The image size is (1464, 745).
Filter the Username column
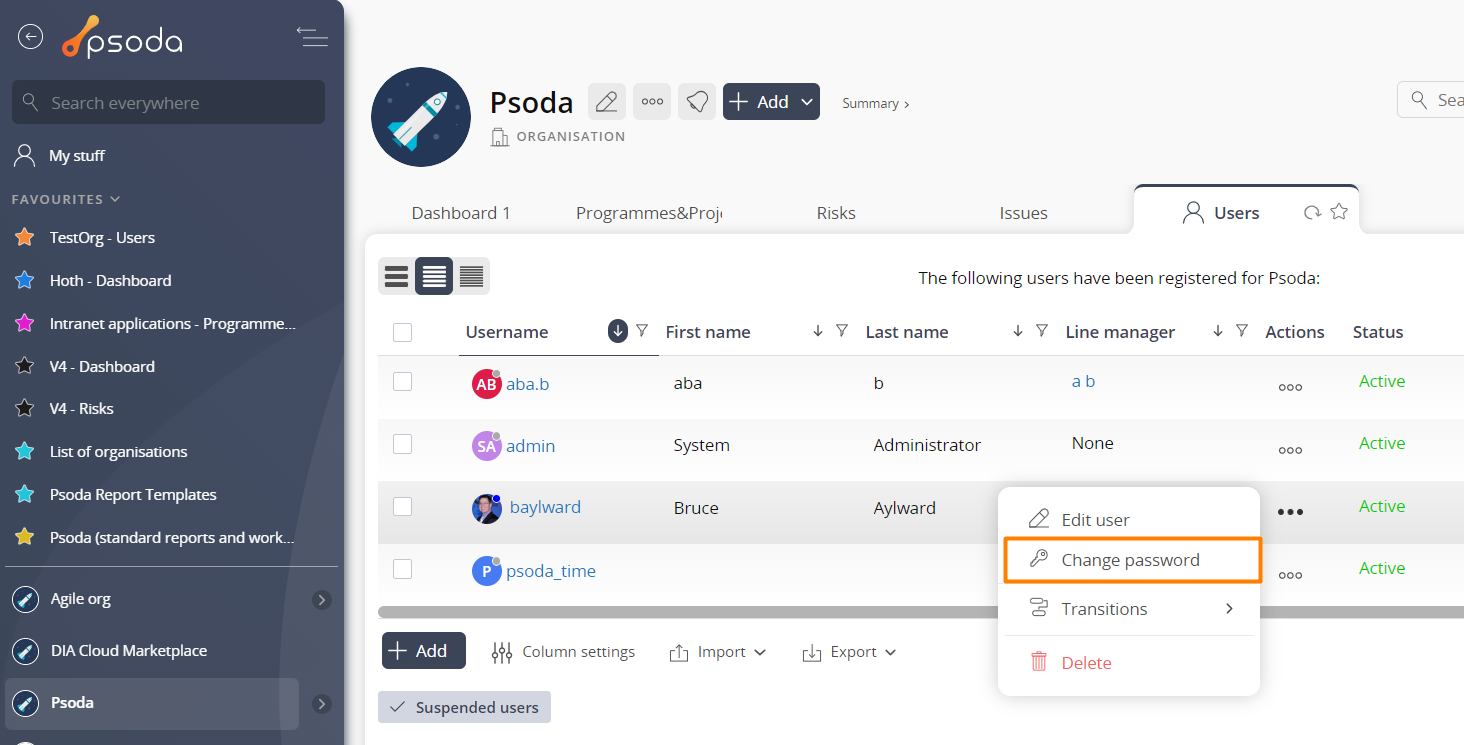[x=642, y=331]
